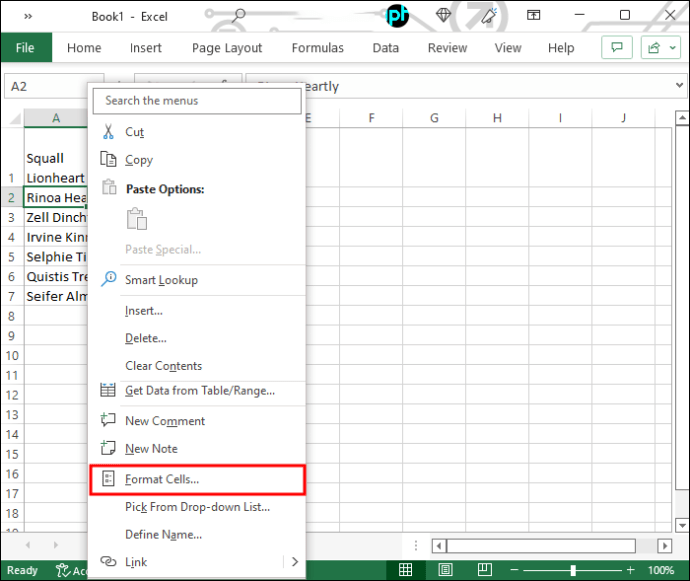Click the search magnifier in title bar
Viewport: 690px width, 581px height.
tap(239, 15)
